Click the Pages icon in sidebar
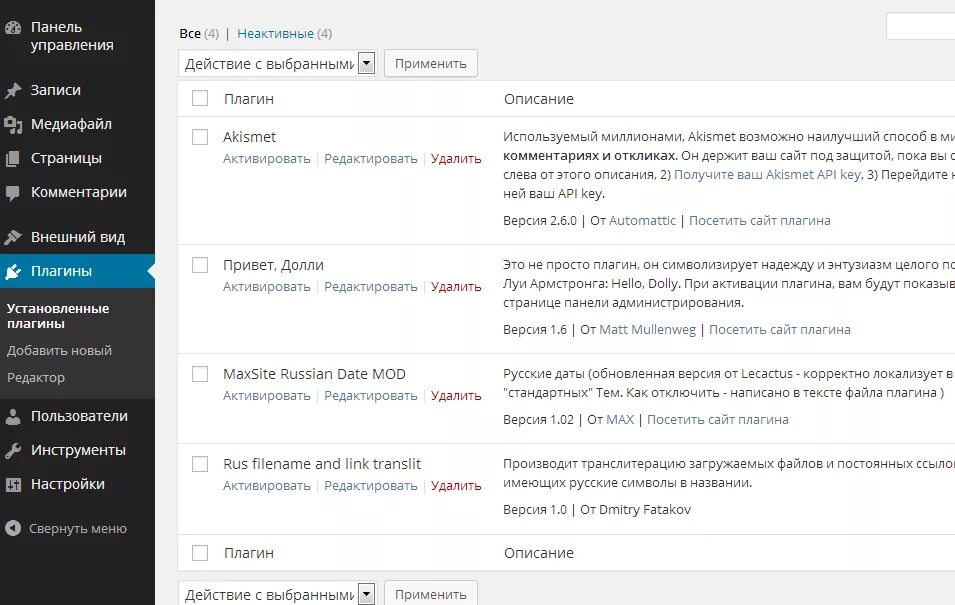 pos(13,159)
